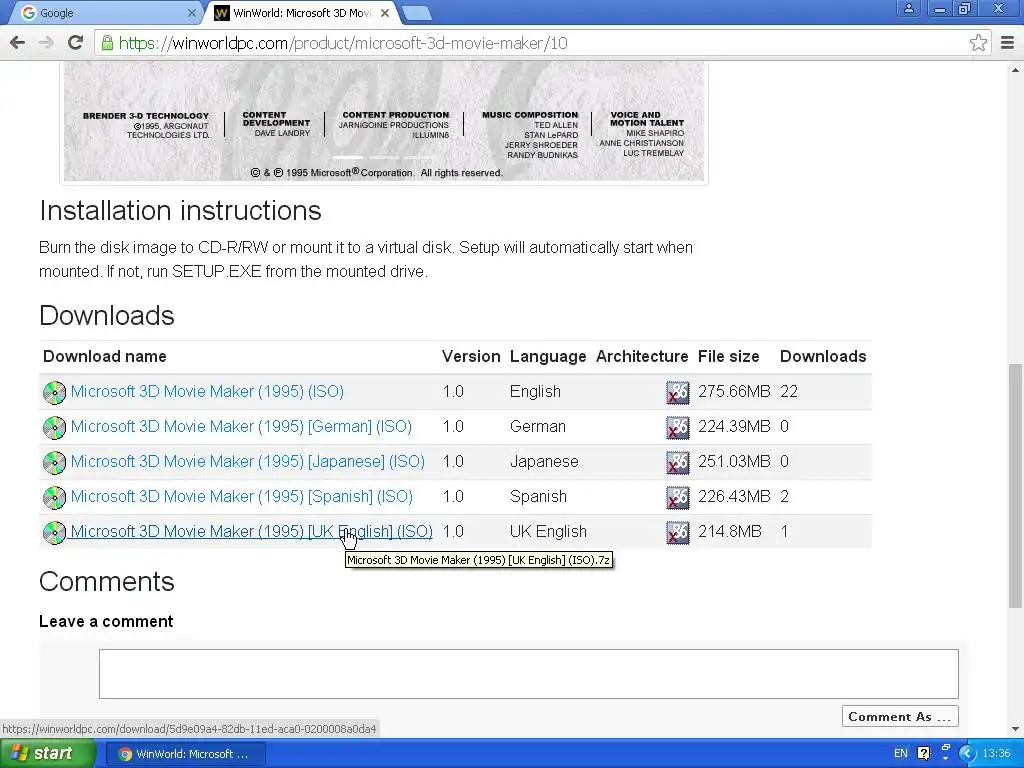
Task: Click x86 icon in German row
Action: (677, 428)
